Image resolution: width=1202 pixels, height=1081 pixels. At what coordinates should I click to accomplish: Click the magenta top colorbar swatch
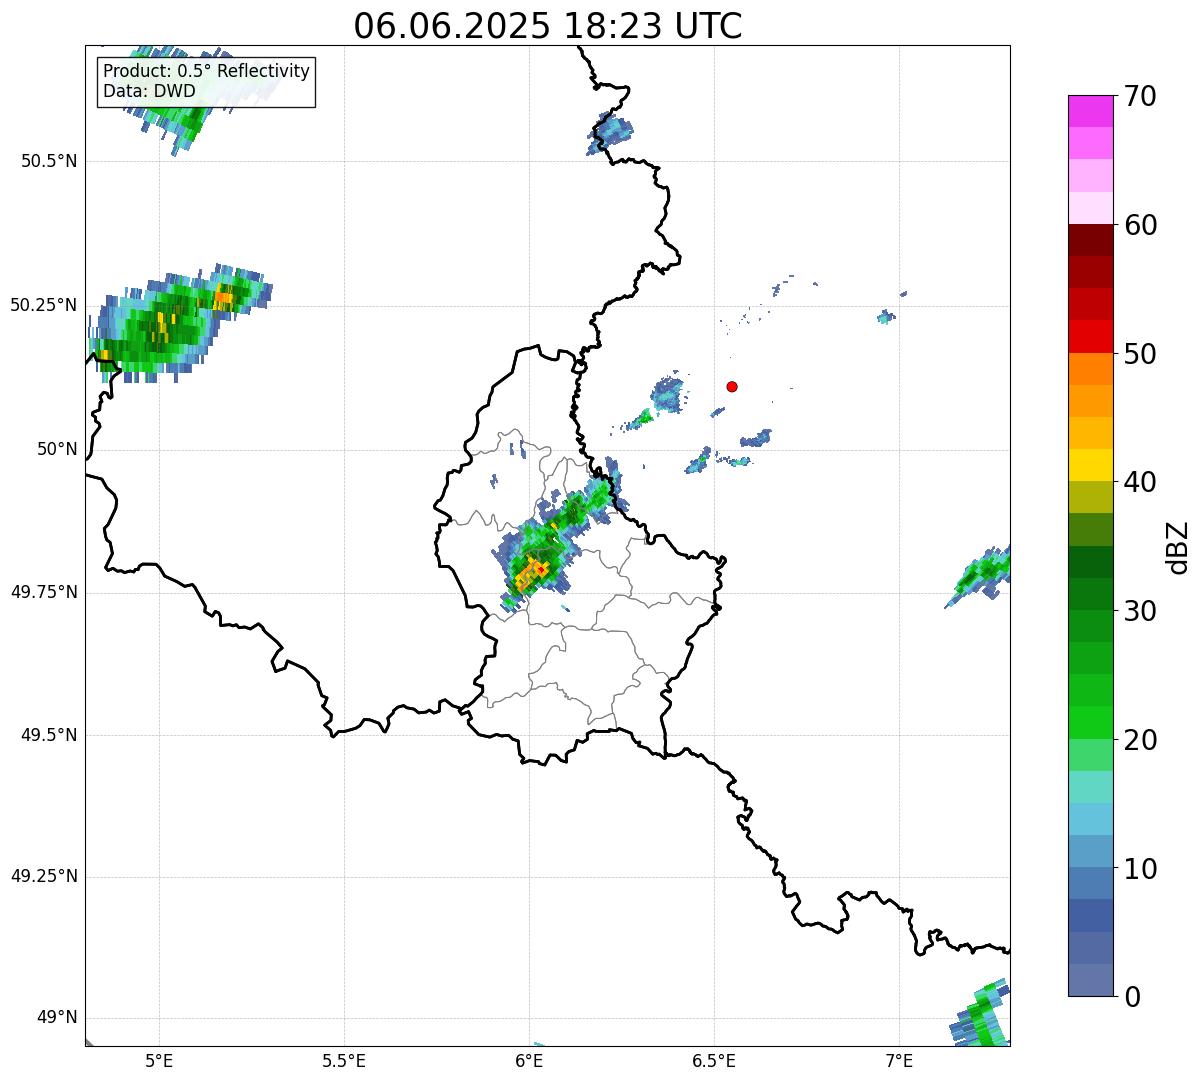pyautogui.click(x=1091, y=111)
